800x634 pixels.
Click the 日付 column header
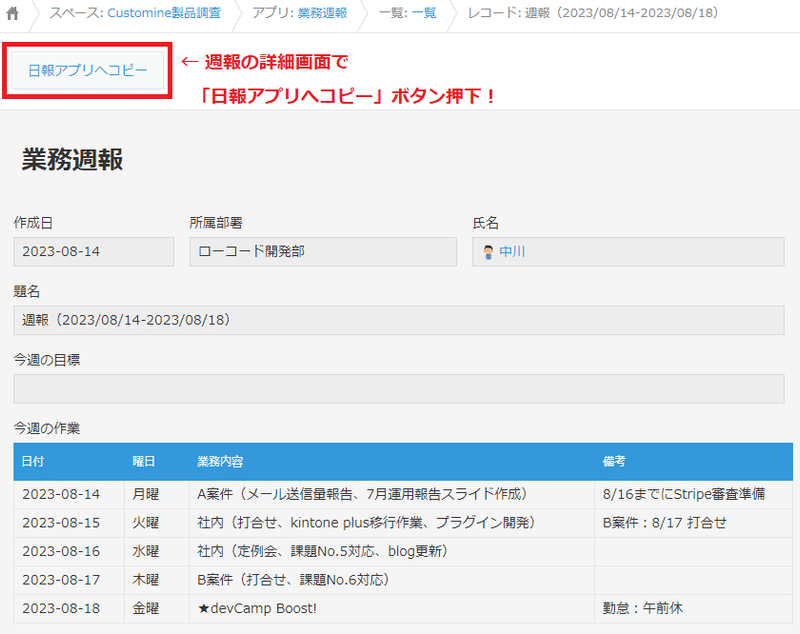tap(69, 462)
